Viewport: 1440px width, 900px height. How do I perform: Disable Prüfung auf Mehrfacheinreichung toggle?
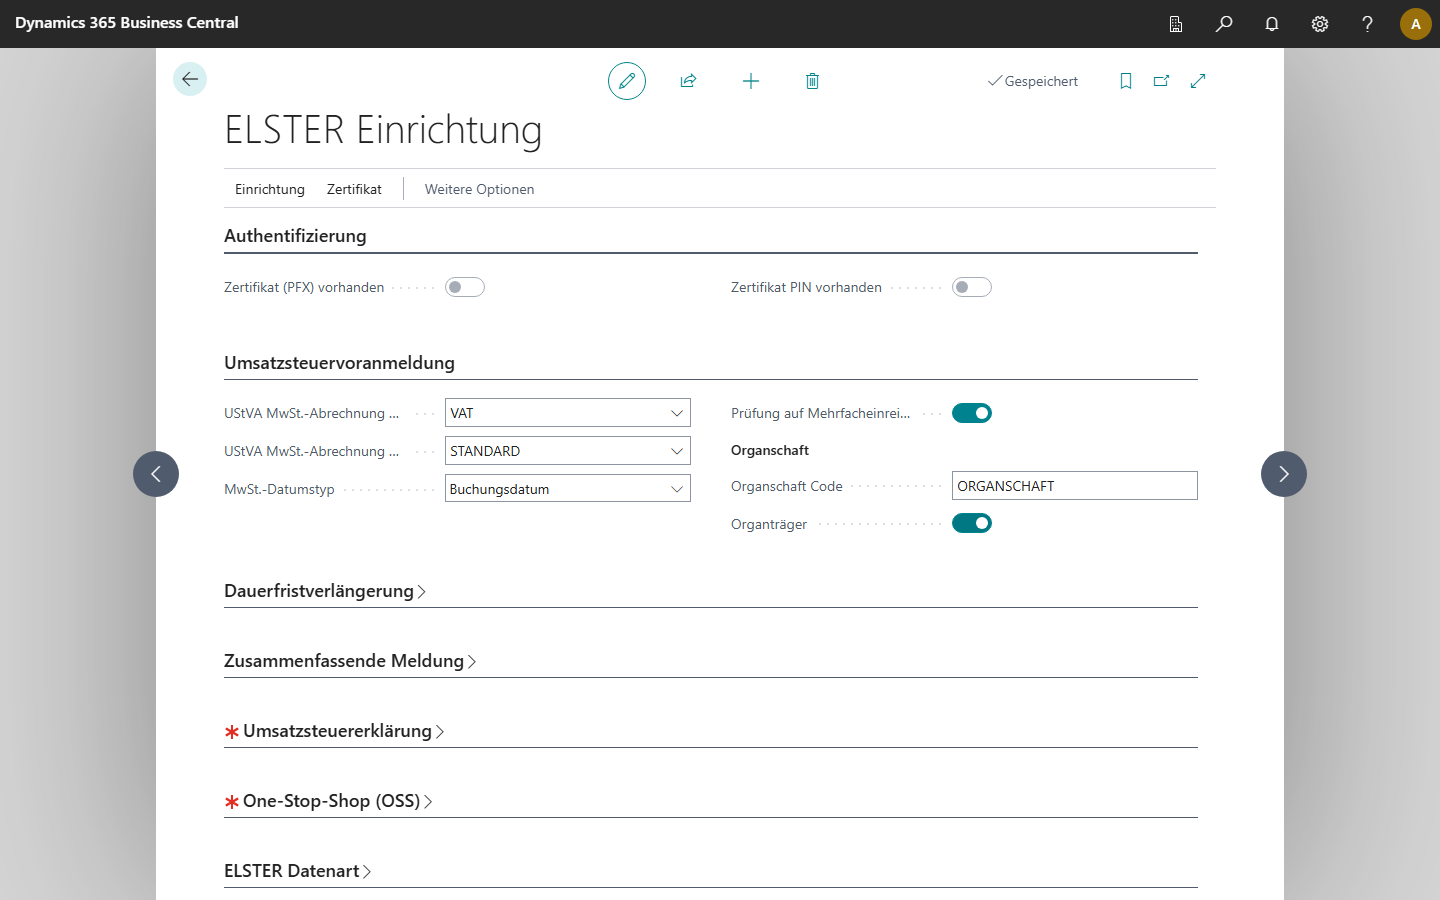tap(972, 413)
